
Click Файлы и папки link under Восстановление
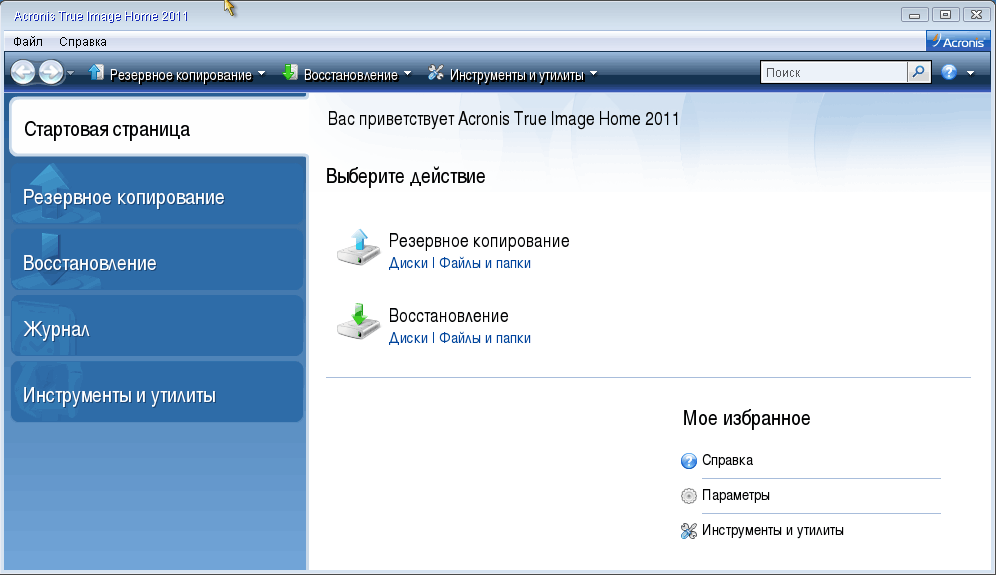coord(485,338)
